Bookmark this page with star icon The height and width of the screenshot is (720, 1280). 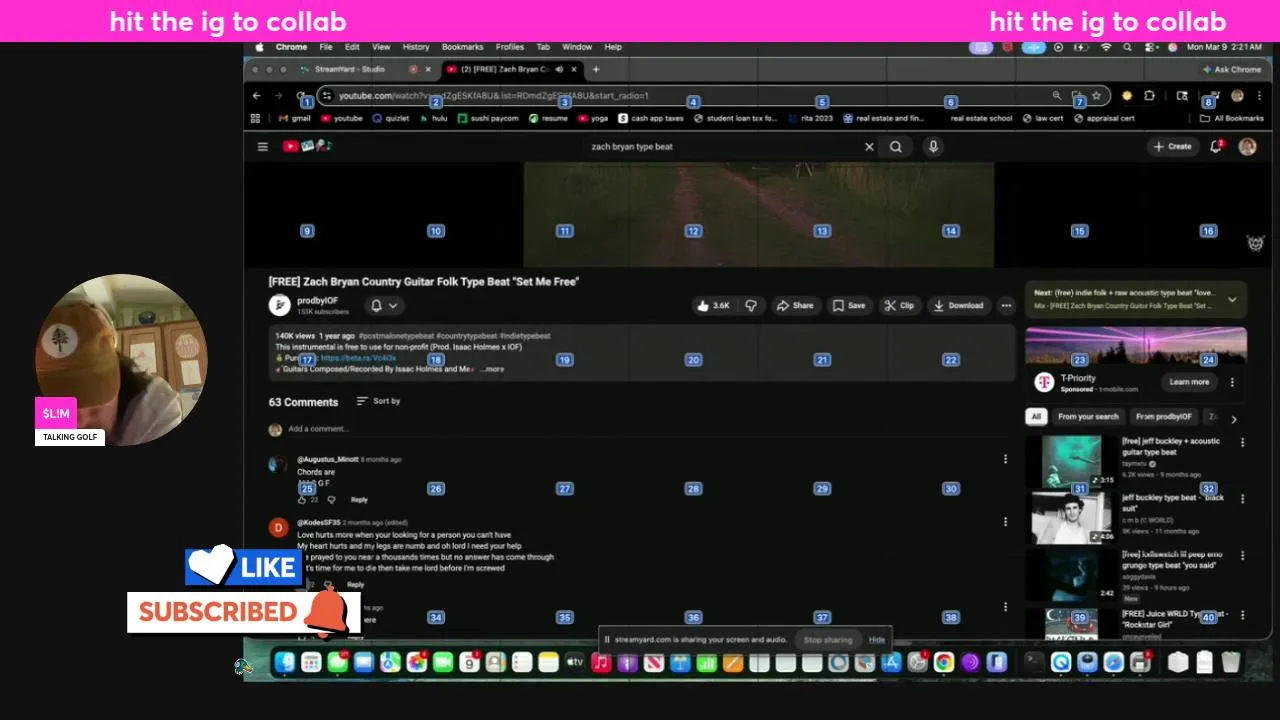[1097, 96]
